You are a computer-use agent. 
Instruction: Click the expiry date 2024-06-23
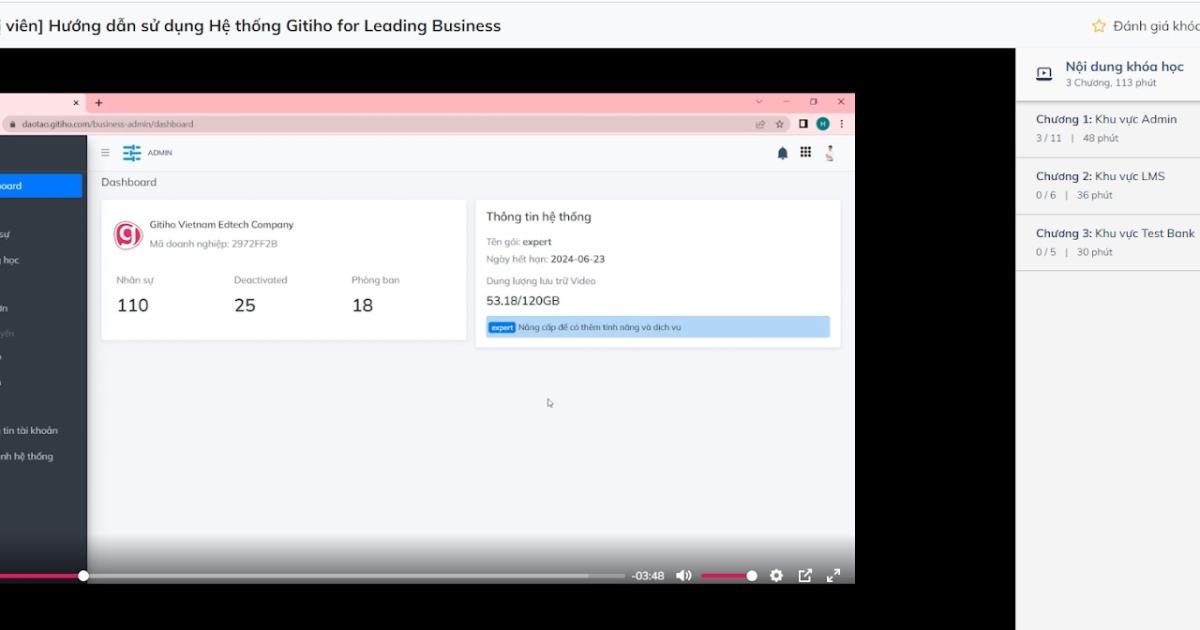pyautogui.click(x=577, y=259)
